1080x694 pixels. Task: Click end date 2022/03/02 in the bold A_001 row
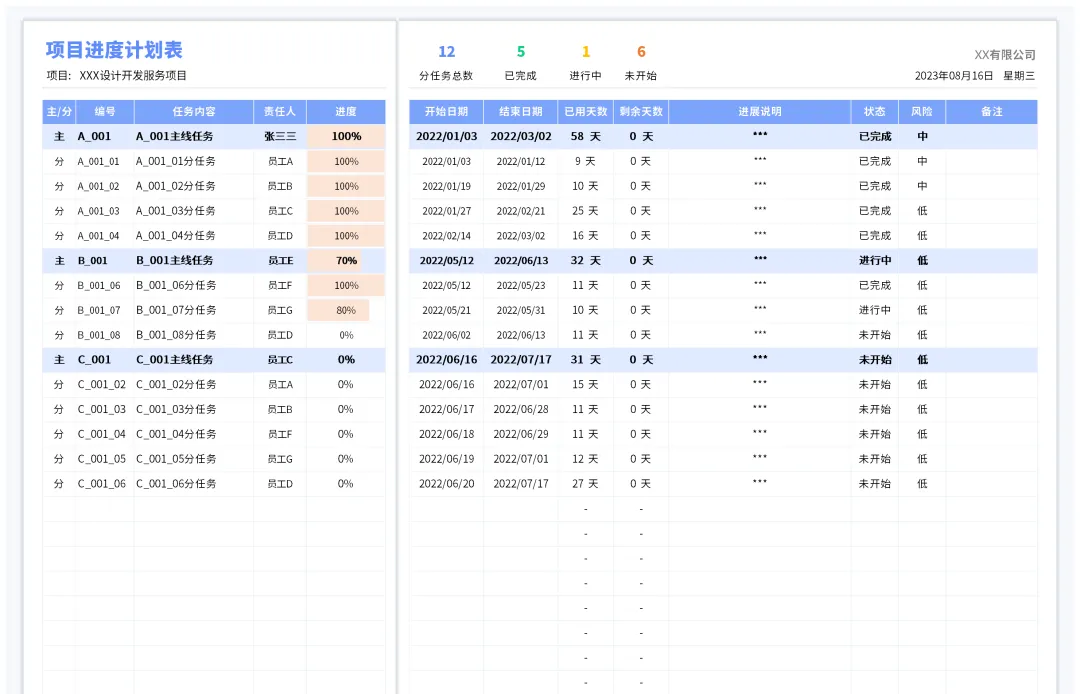click(521, 136)
